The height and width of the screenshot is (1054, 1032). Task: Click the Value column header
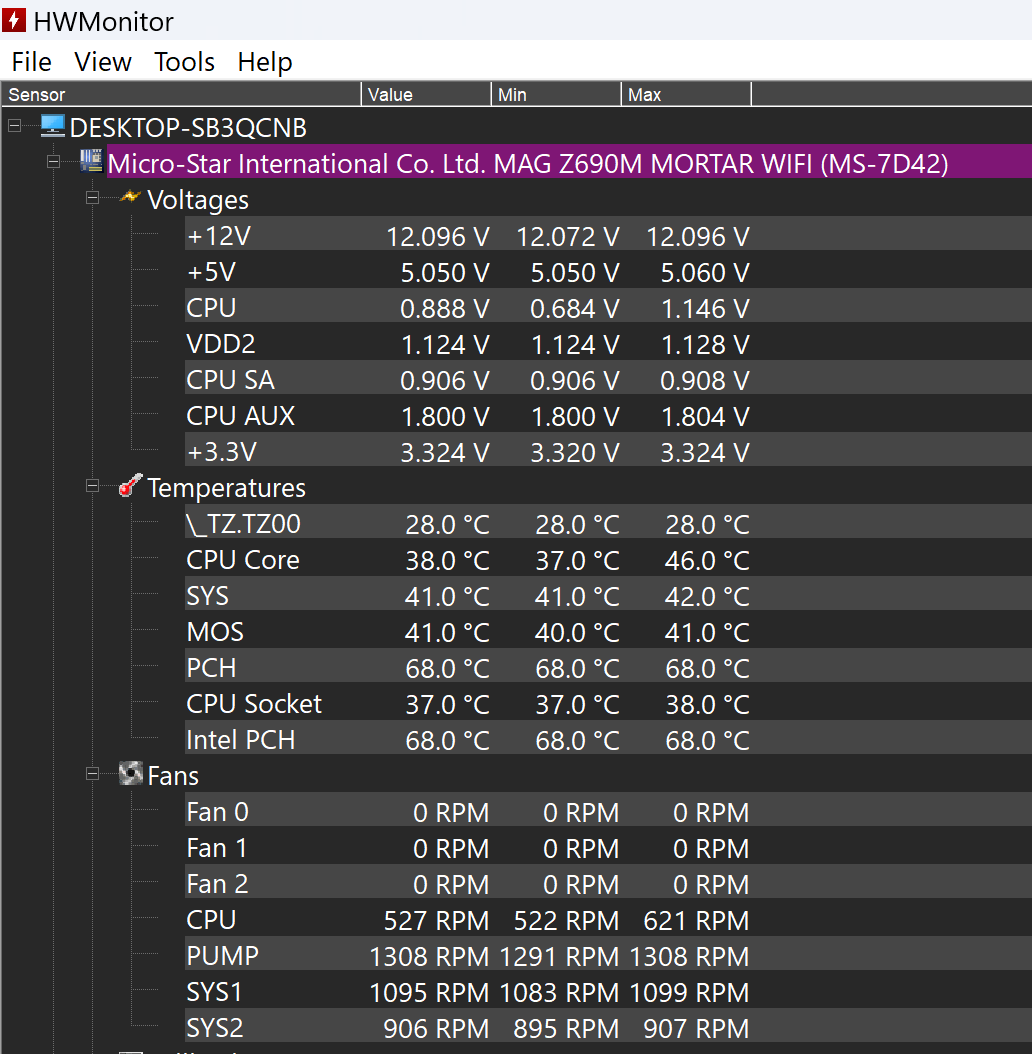(x=426, y=95)
